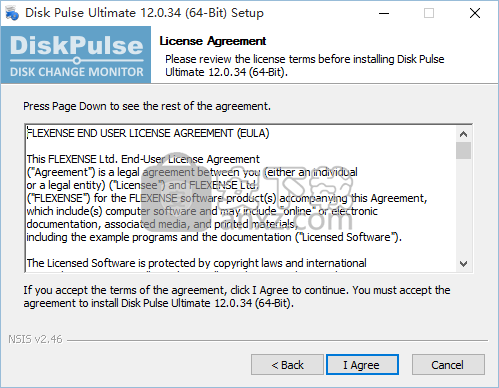
Task: Select the License Agreement heading
Action: tap(213, 41)
